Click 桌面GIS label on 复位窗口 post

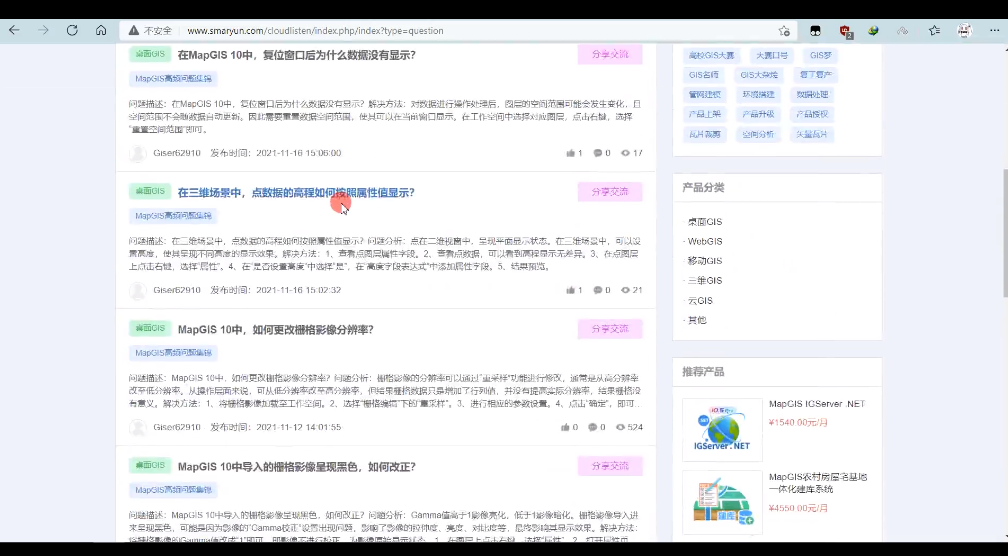[x=150, y=54]
